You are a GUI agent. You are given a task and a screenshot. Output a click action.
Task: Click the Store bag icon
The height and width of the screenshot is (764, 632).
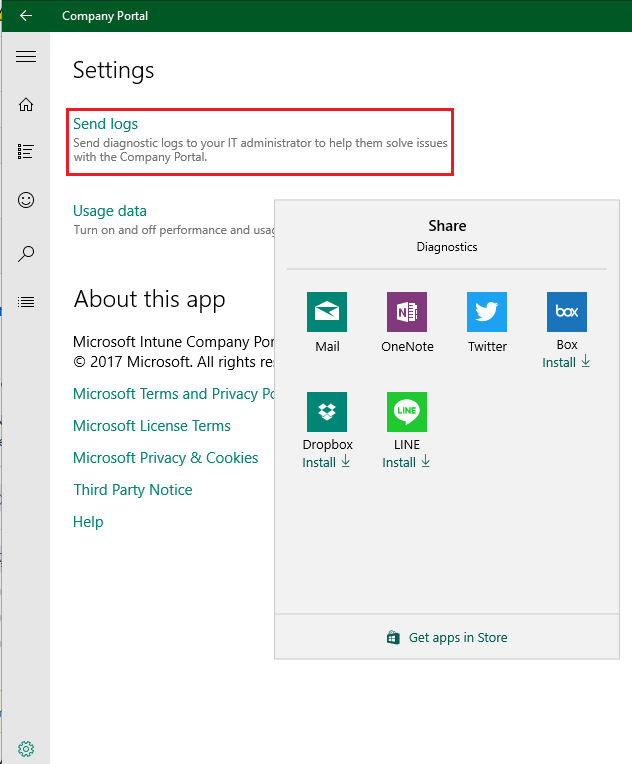[393, 637]
